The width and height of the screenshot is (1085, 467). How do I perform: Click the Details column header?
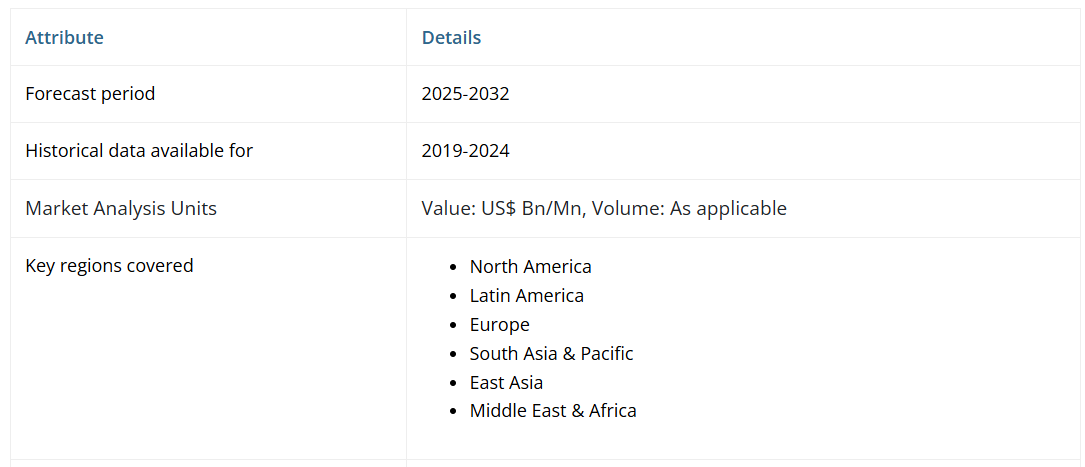coord(451,38)
